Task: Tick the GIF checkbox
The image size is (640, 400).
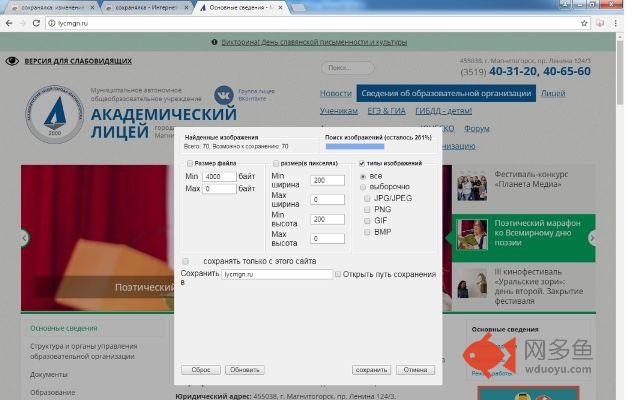Action: [367, 221]
